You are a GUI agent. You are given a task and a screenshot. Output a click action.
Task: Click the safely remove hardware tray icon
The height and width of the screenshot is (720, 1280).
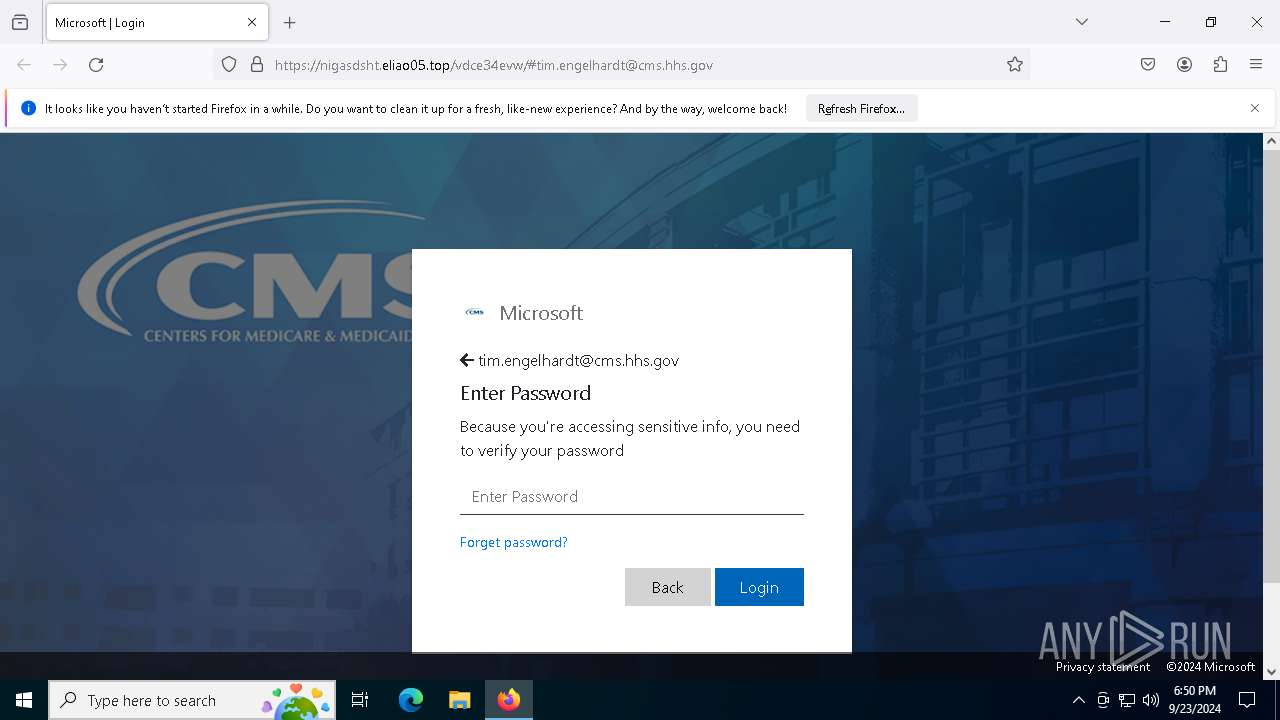1103,700
